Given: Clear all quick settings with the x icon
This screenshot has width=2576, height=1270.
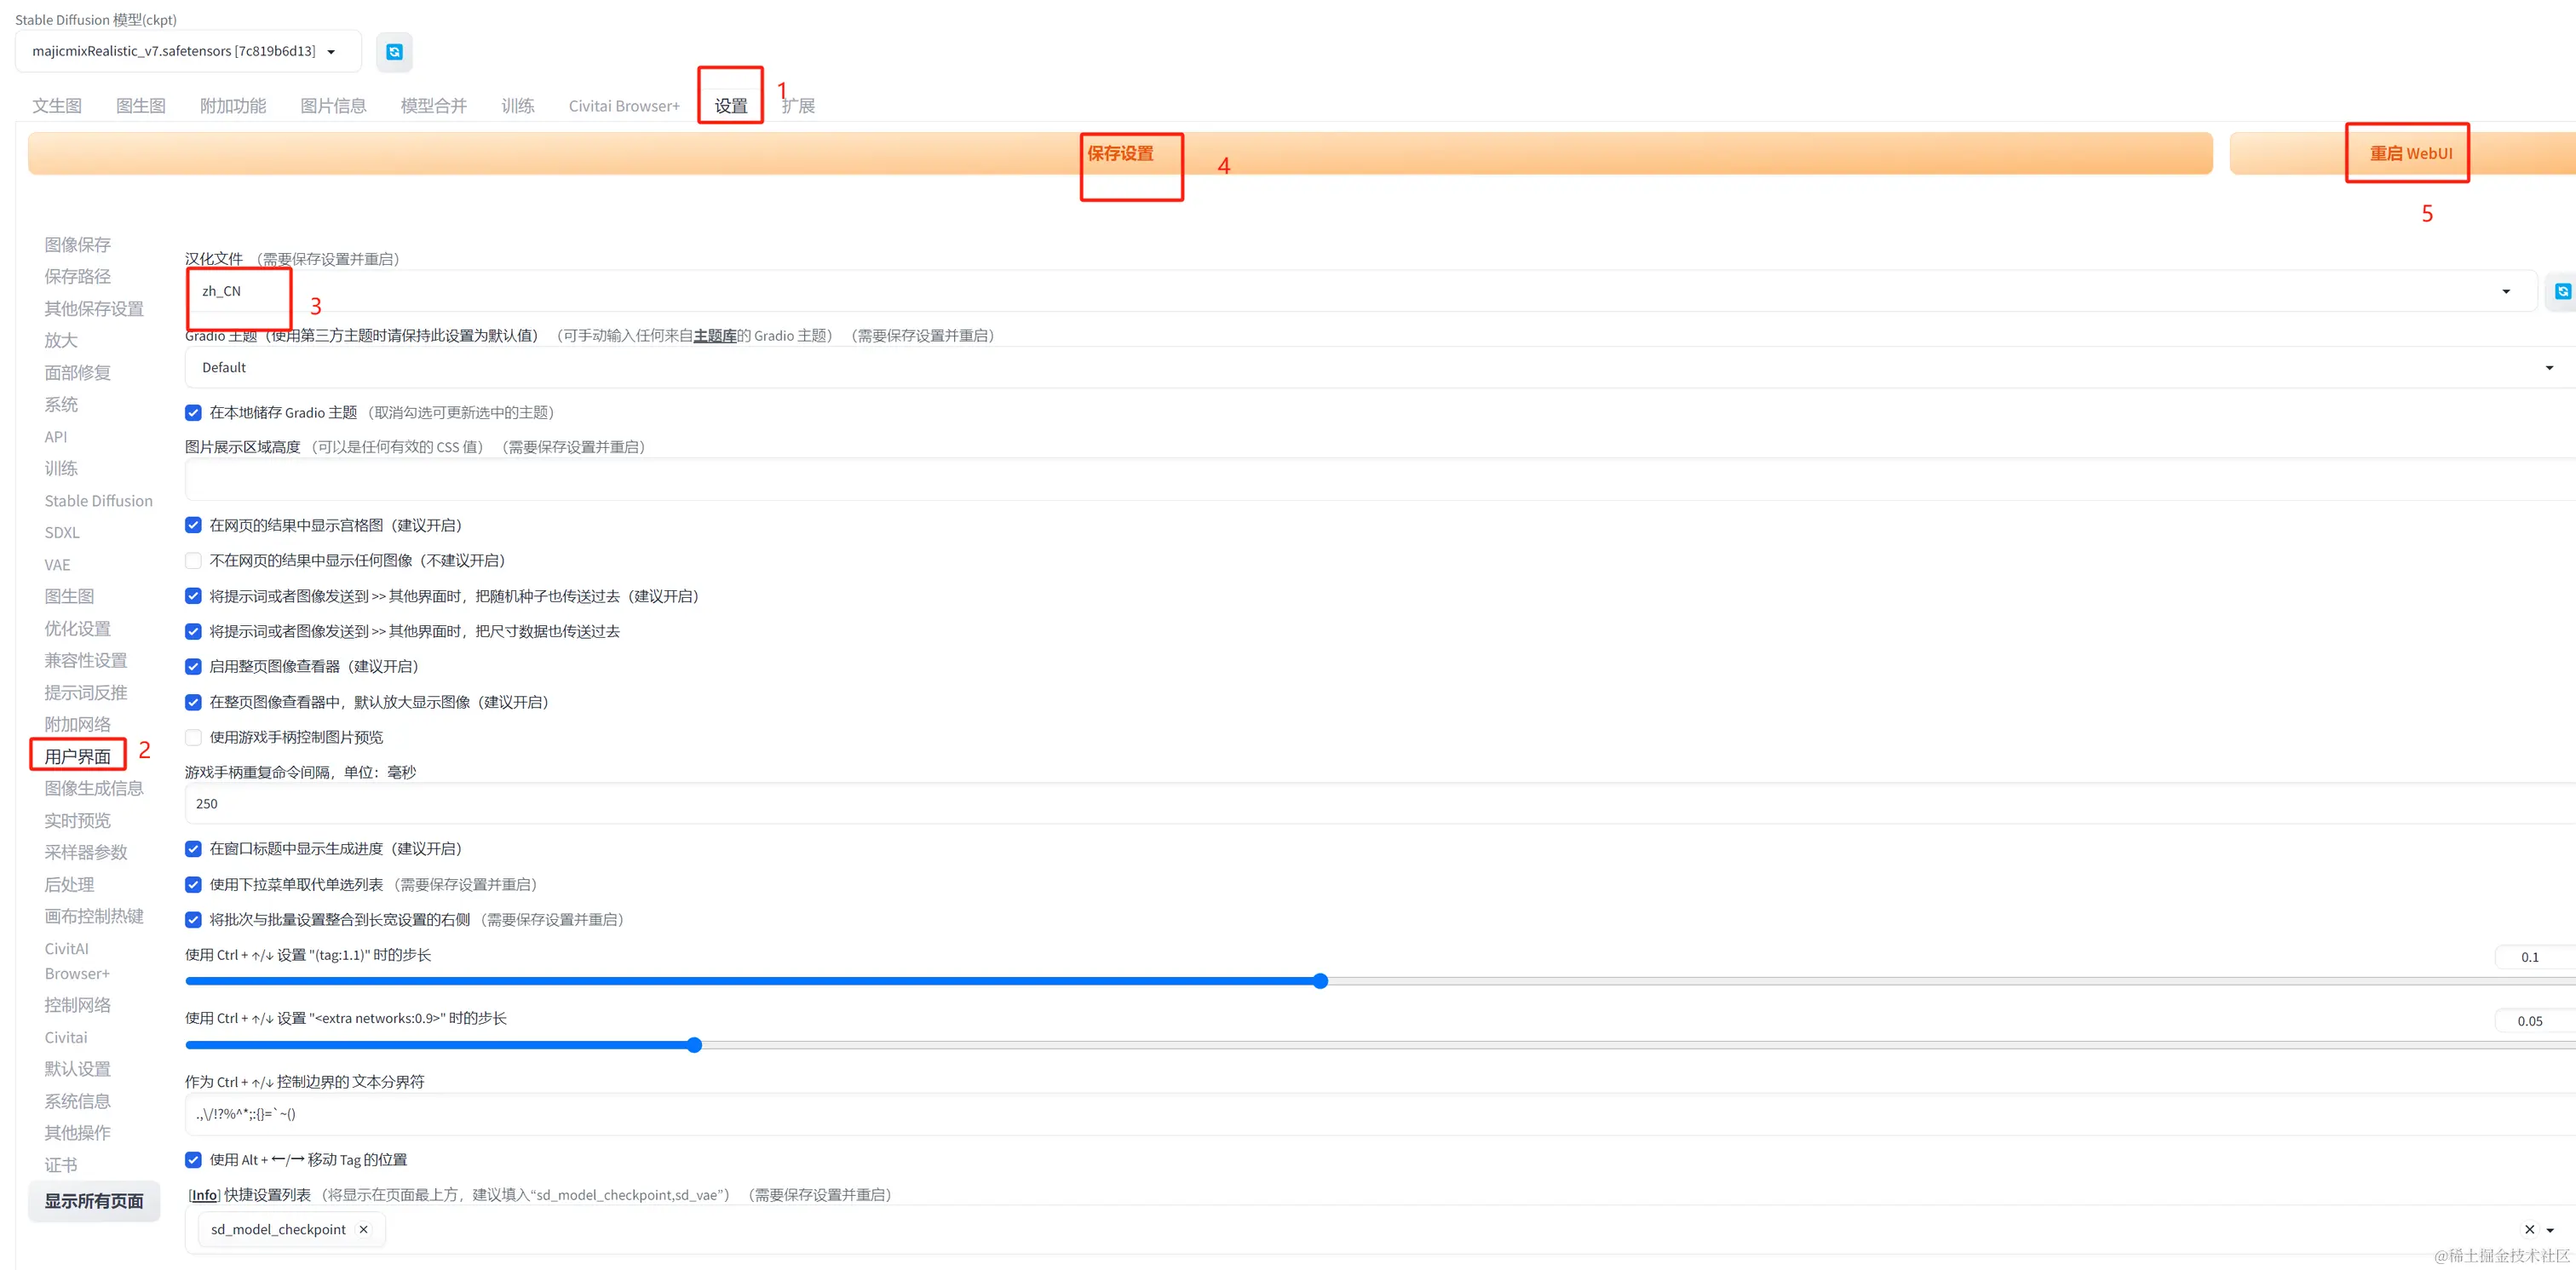Looking at the screenshot, I should [2529, 1229].
